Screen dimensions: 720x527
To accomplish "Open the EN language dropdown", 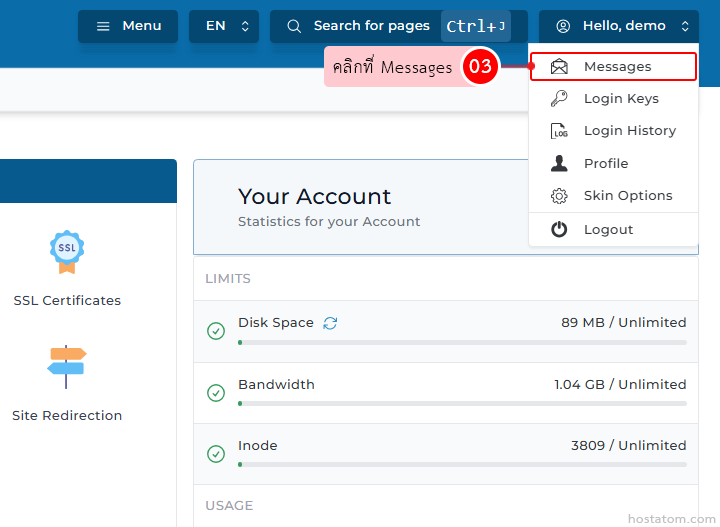I will (x=224, y=26).
